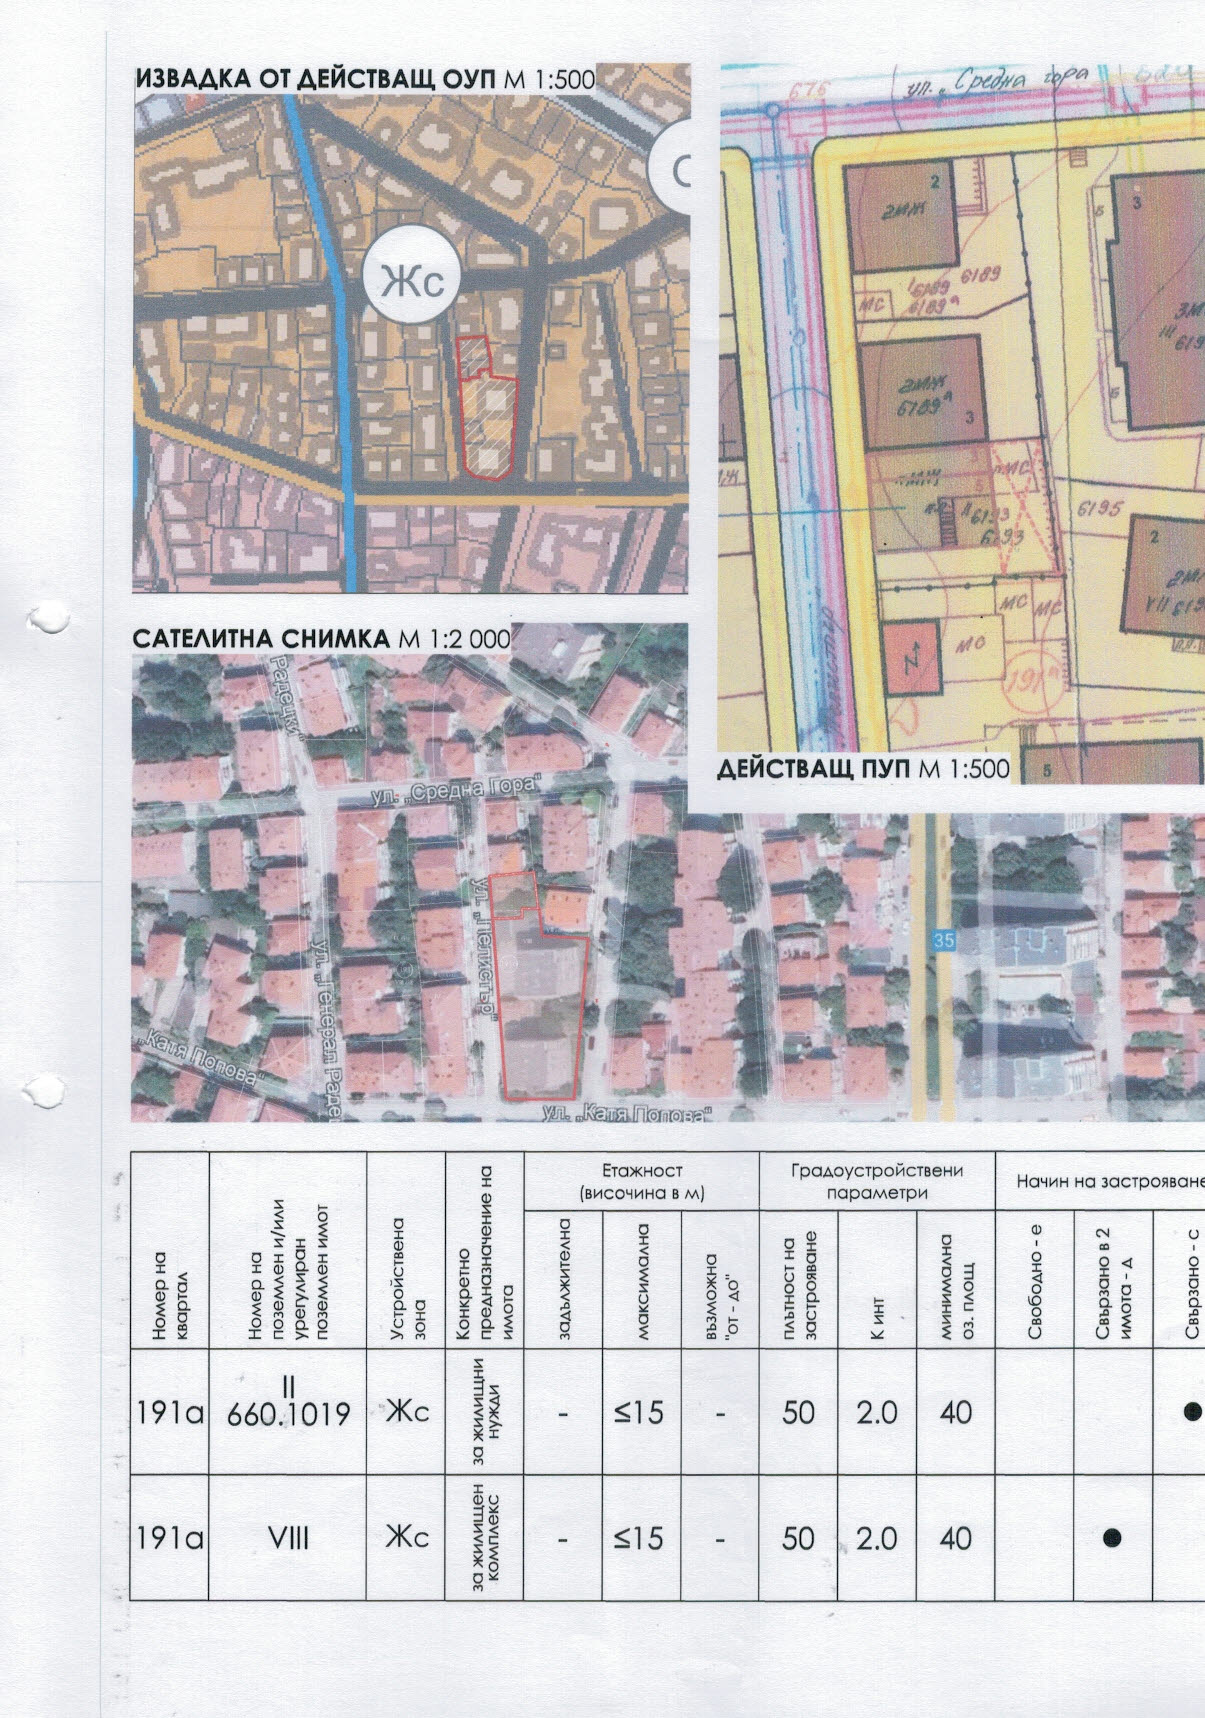Click the "191а" cell in the VIII row
The image size is (1205, 1718).
(170, 1537)
